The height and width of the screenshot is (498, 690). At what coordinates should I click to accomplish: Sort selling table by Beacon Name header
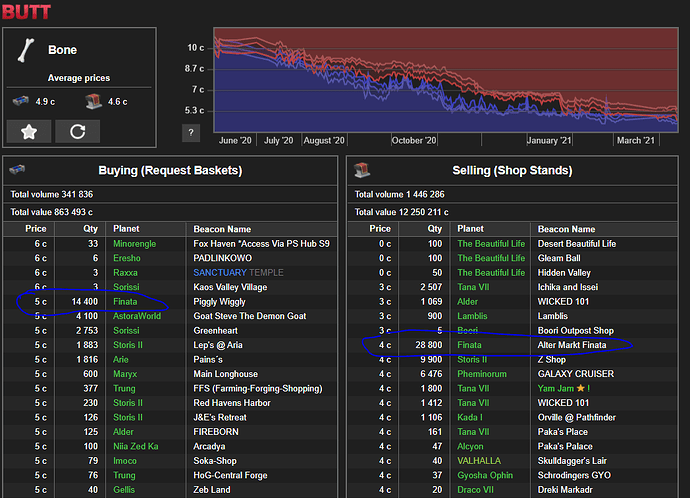pos(566,229)
